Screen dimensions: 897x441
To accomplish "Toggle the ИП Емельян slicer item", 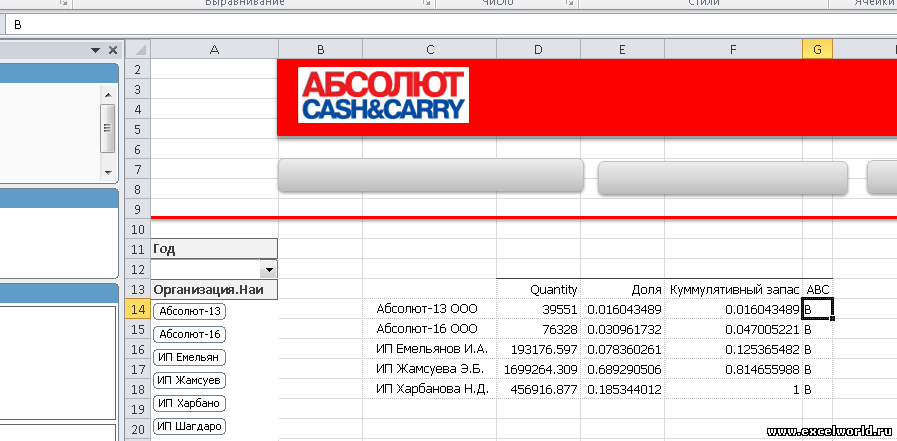I will click(x=190, y=357).
